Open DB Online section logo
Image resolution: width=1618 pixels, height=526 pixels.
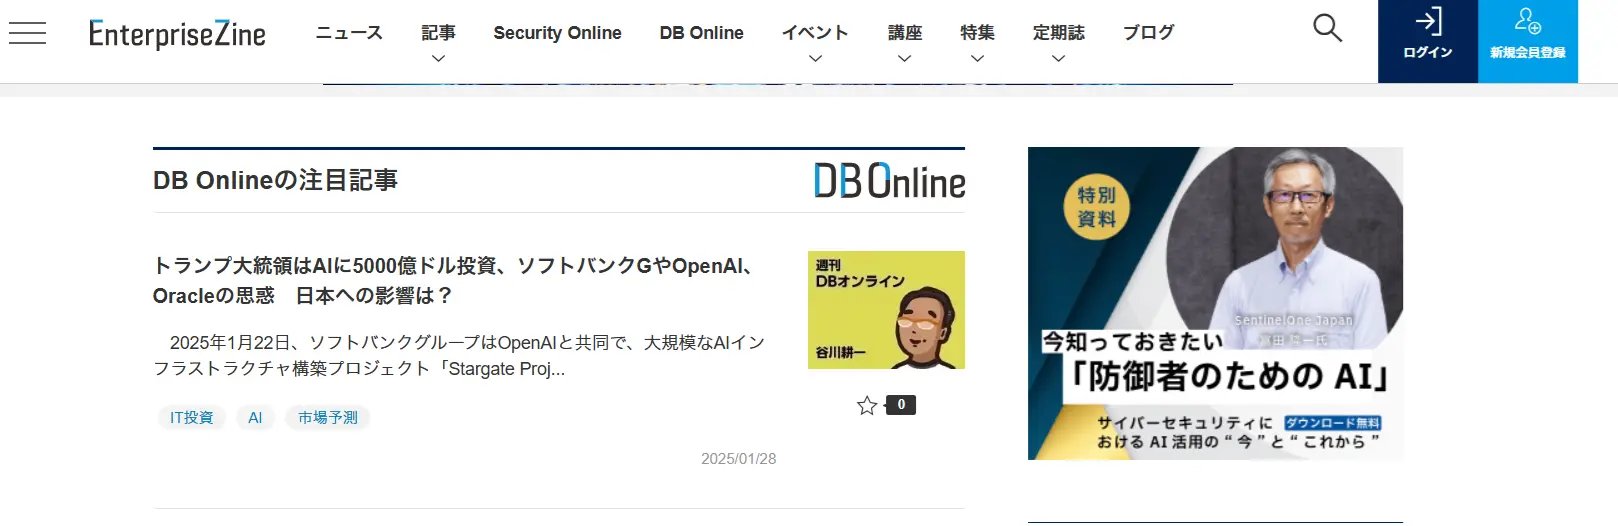889,181
